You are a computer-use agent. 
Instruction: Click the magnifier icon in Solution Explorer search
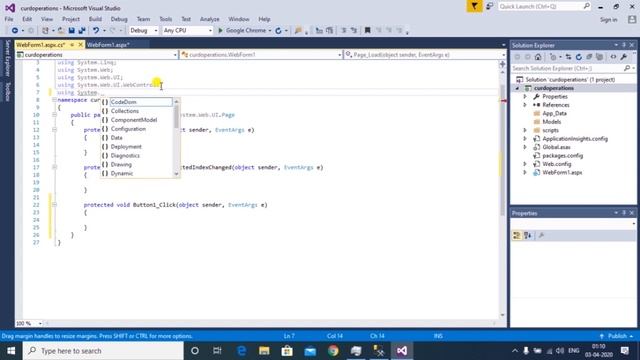627,68
